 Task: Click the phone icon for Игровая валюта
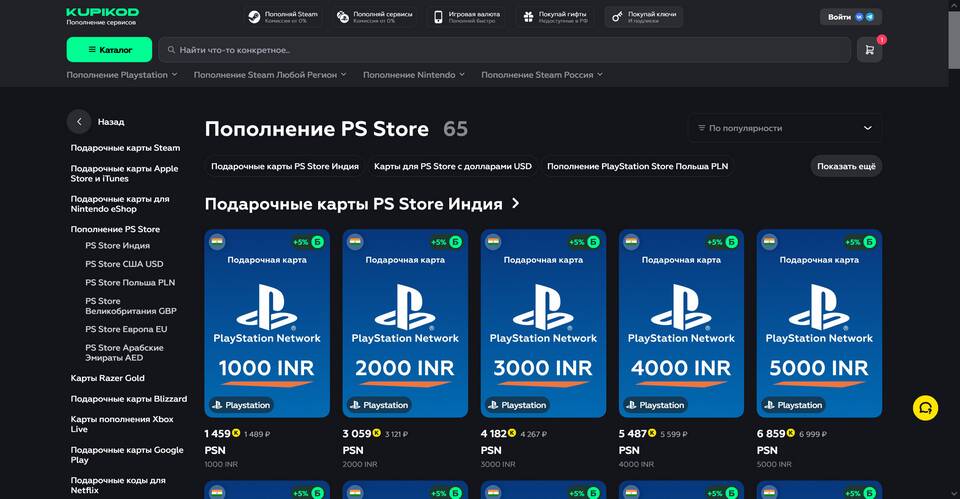click(x=438, y=17)
